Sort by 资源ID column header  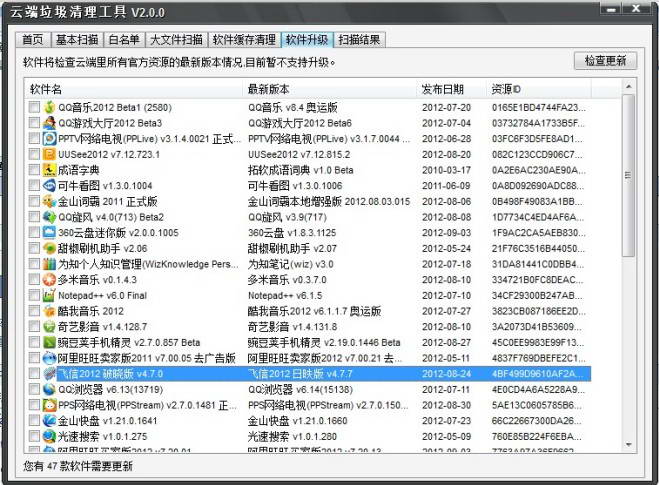[538, 89]
